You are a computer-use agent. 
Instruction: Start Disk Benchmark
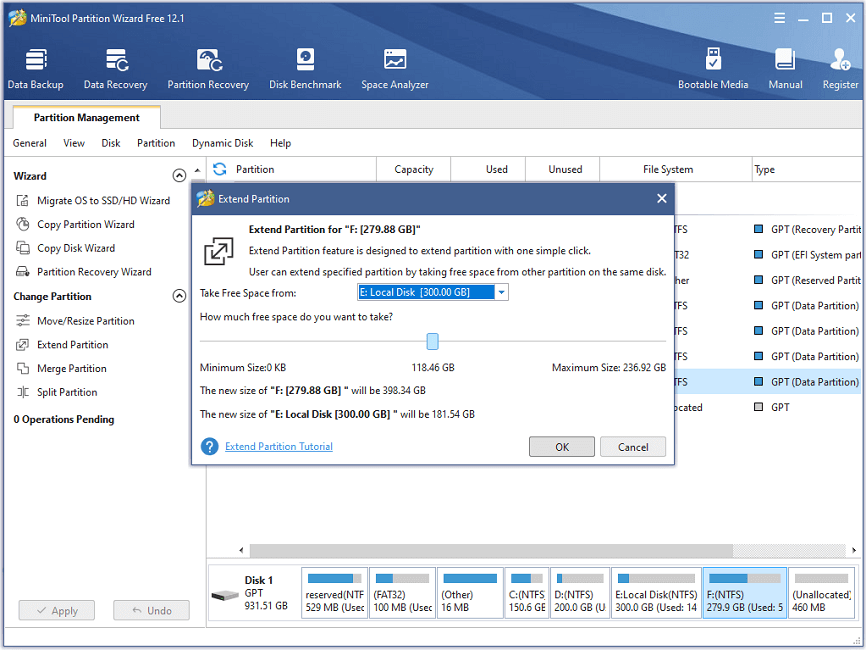(305, 68)
